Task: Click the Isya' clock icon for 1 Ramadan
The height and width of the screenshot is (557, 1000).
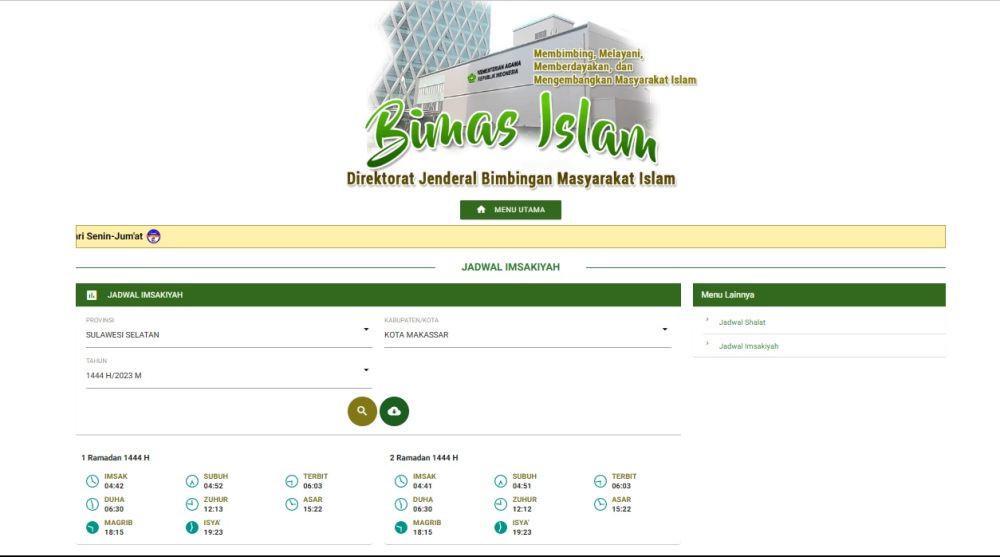Action: click(192, 528)
